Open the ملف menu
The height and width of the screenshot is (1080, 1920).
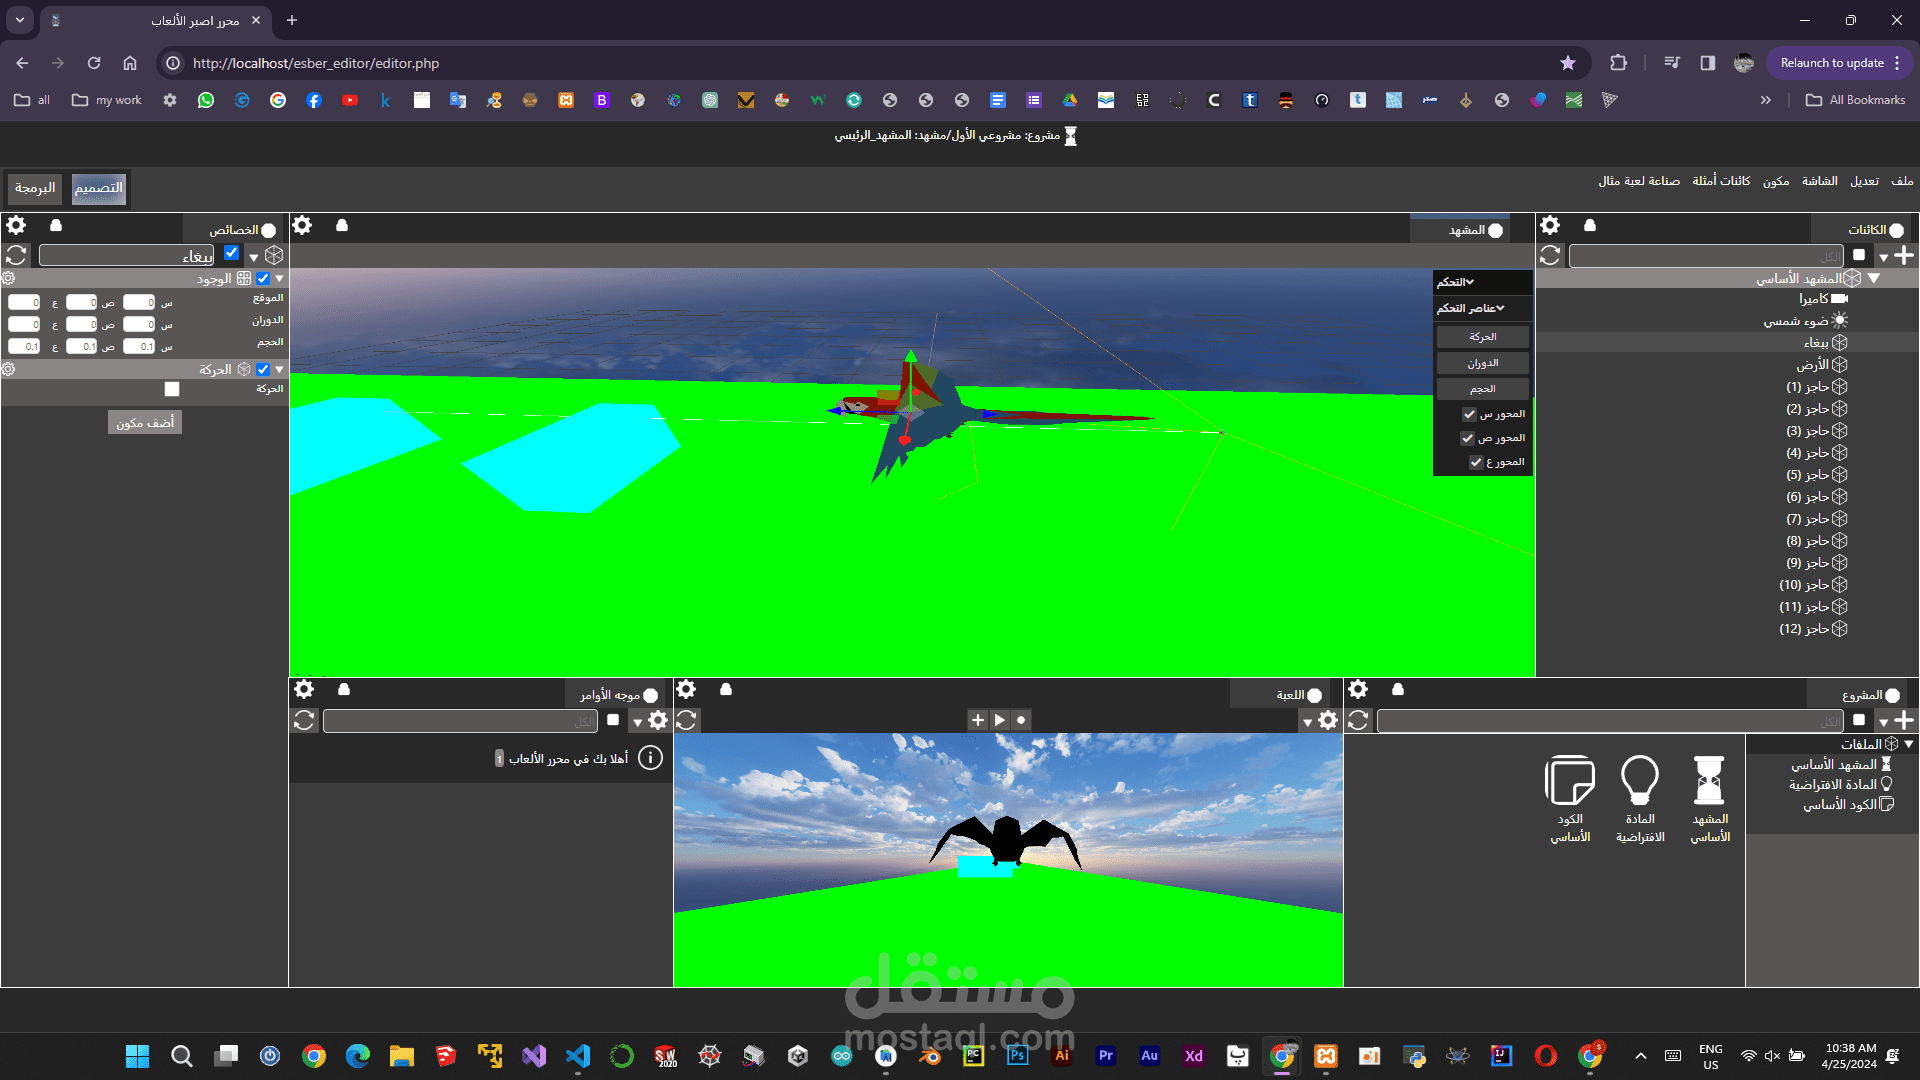(x=1902, y=181)
